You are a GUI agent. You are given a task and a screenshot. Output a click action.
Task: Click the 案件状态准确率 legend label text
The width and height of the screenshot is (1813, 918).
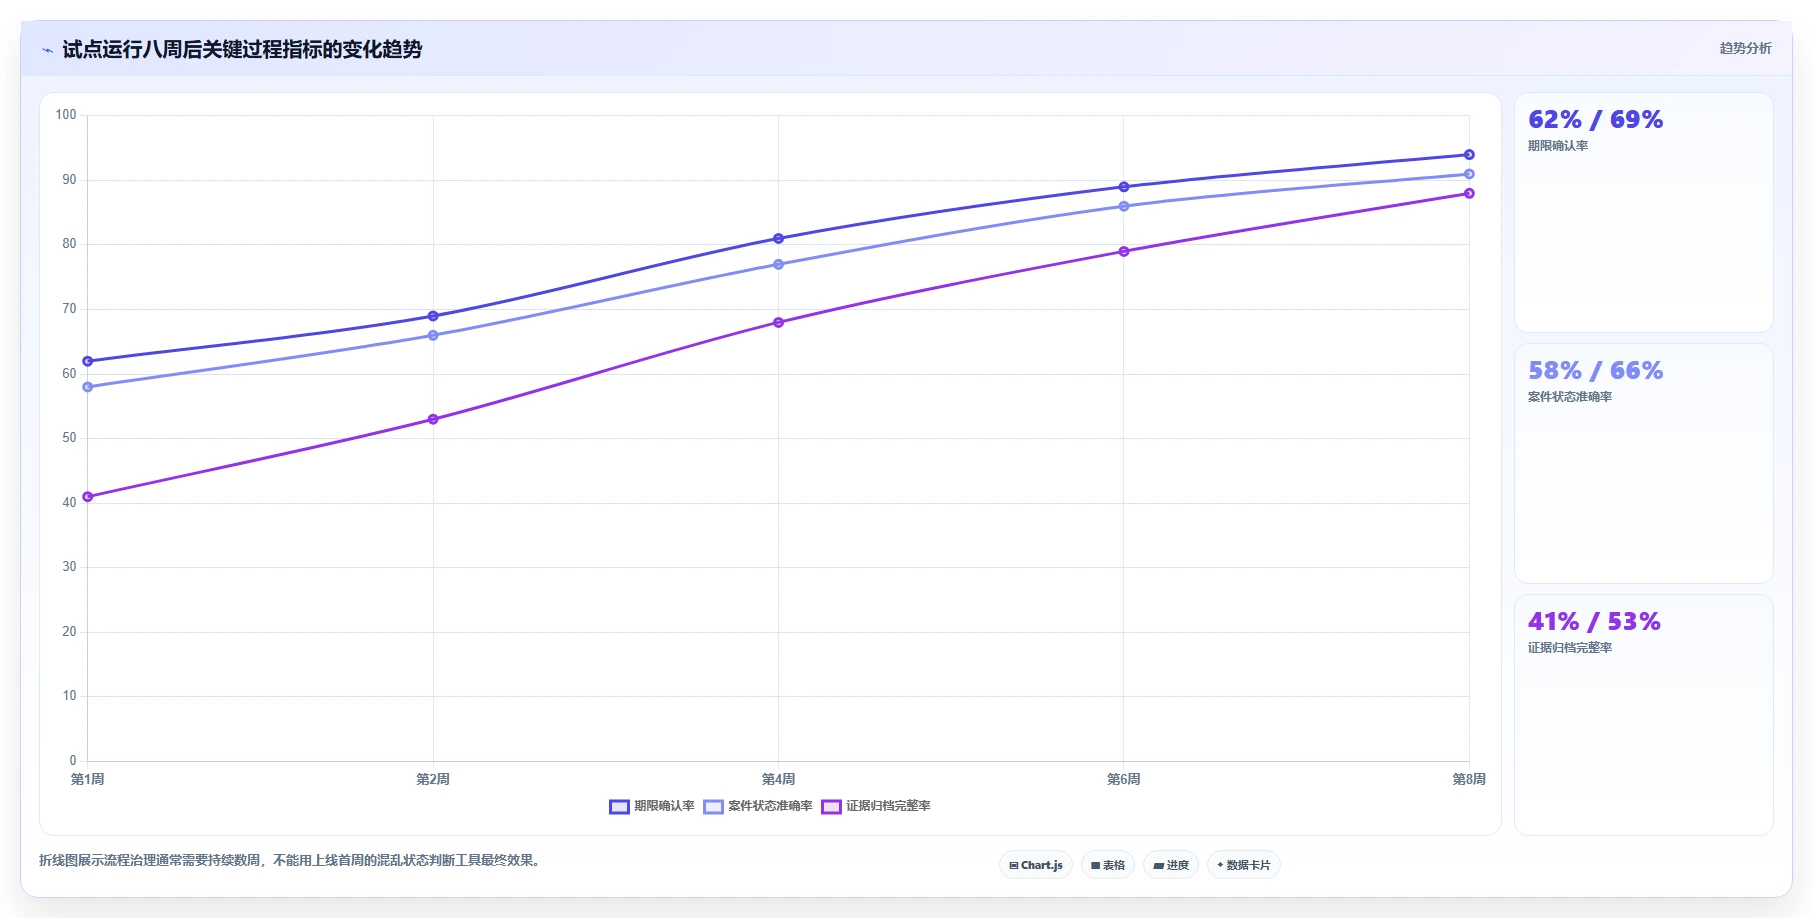coord(770,806)
